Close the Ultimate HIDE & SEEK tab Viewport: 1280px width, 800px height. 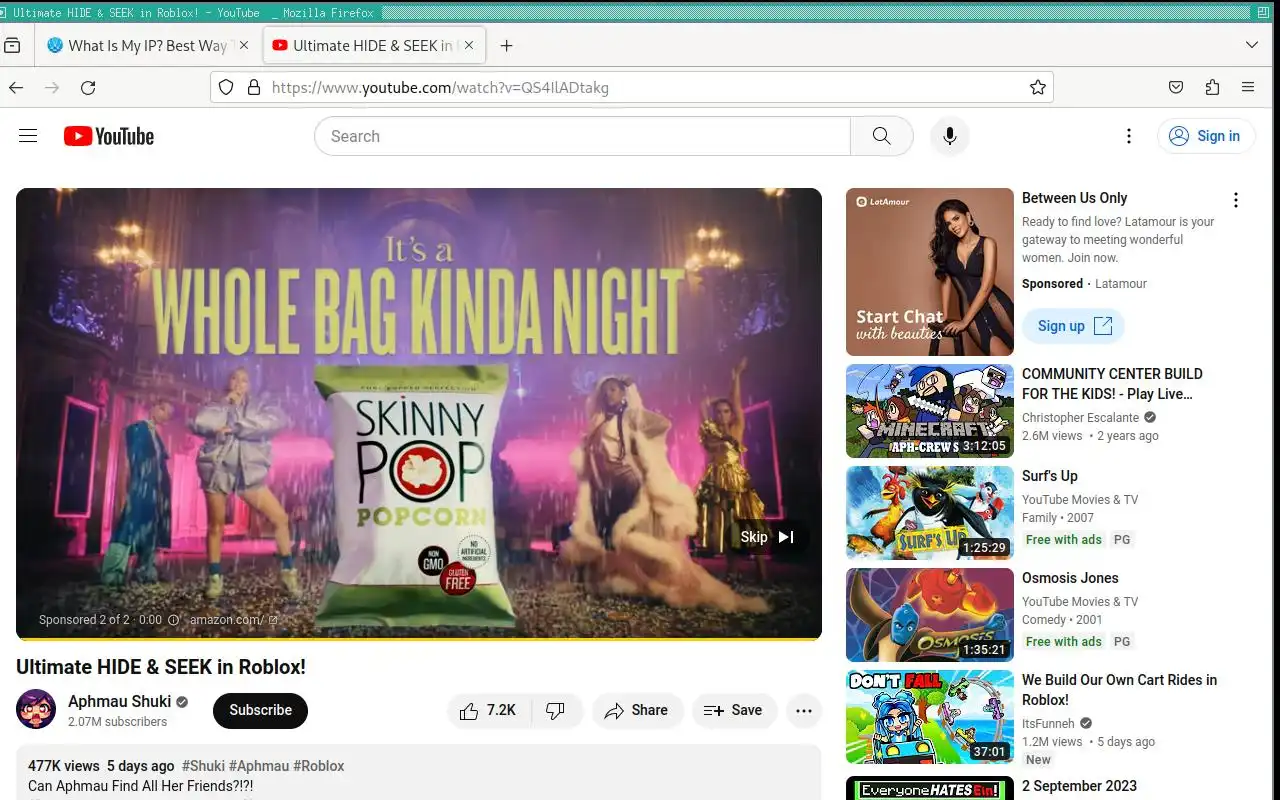(x=469, y=46)
